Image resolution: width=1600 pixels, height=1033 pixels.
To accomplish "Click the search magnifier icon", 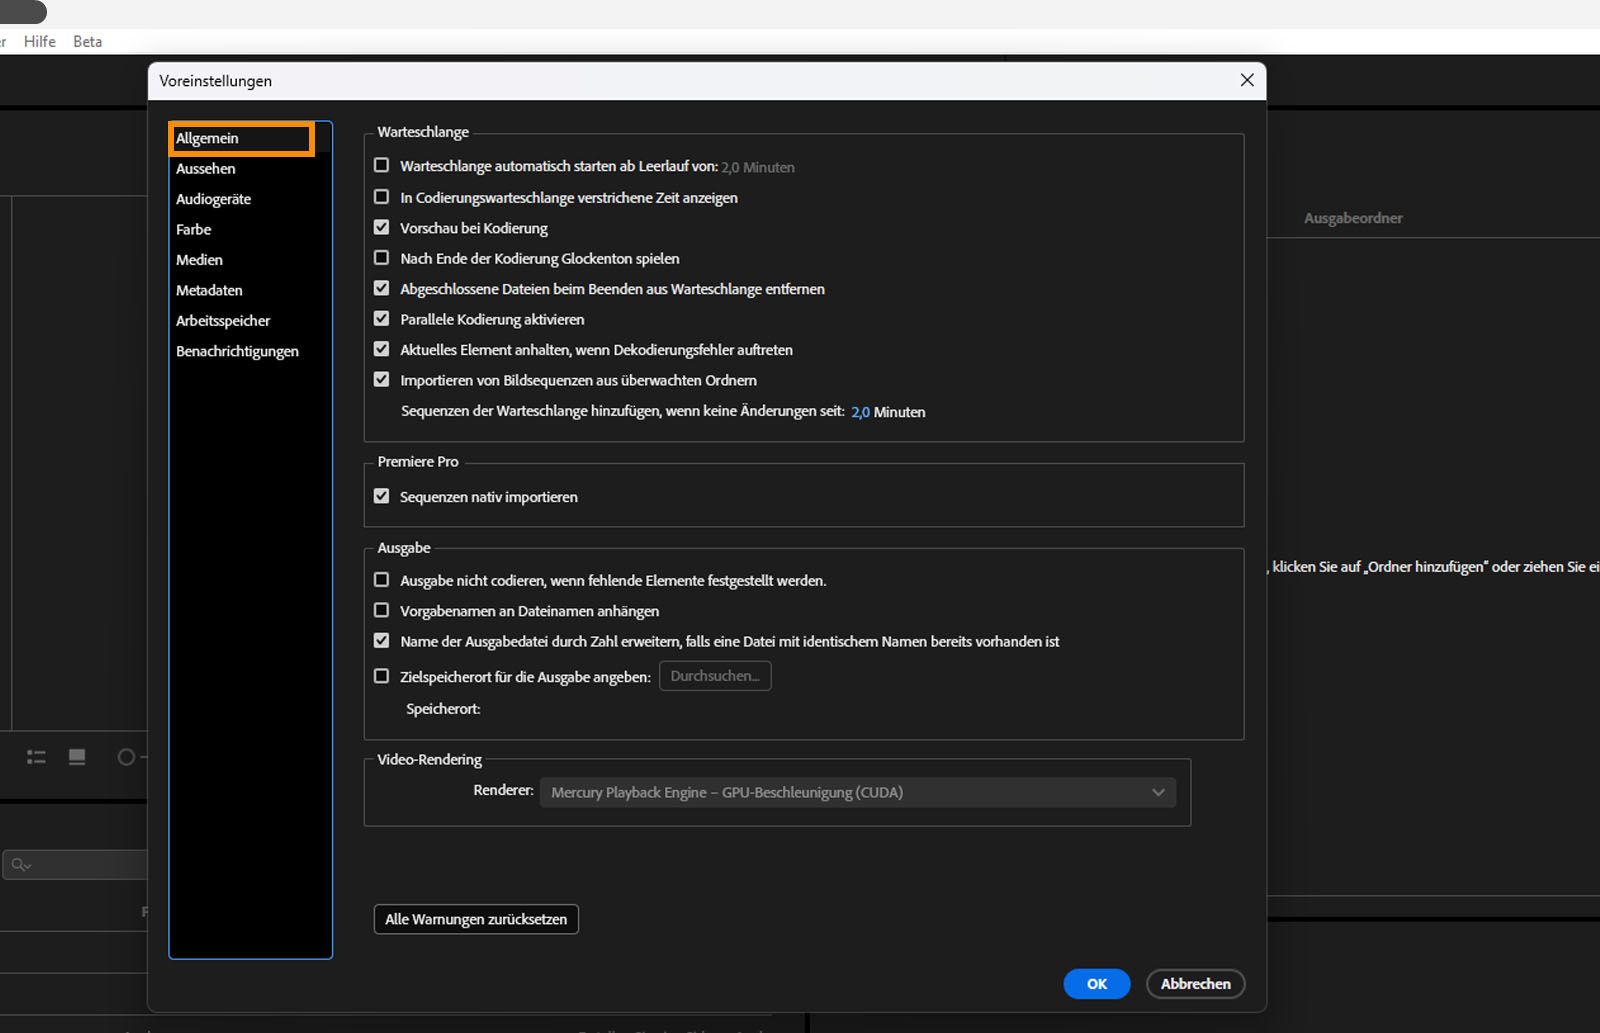I will pyautogui.click(x=19, y=864).
